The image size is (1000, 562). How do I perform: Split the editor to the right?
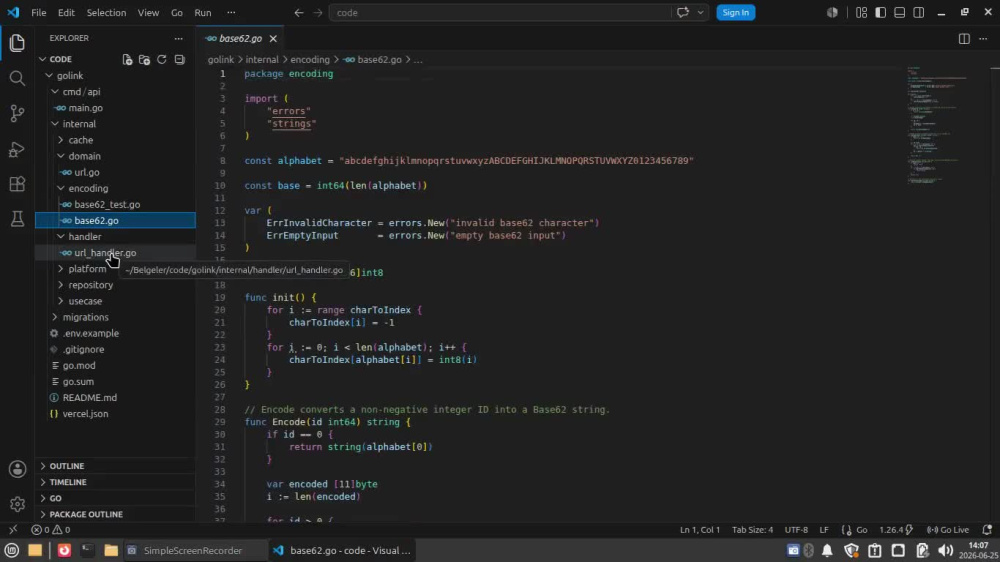tap(964, 39)
